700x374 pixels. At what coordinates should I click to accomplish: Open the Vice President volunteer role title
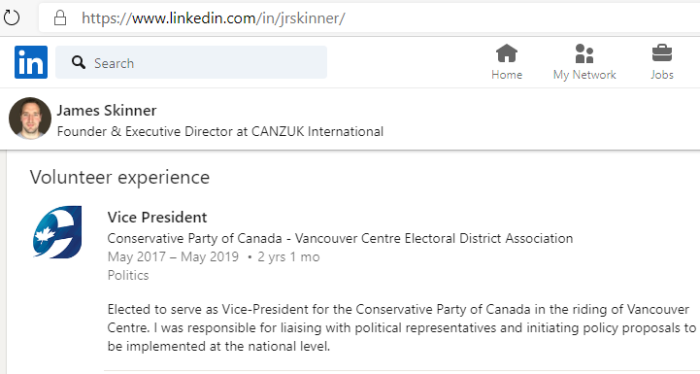tap(157, 217)
